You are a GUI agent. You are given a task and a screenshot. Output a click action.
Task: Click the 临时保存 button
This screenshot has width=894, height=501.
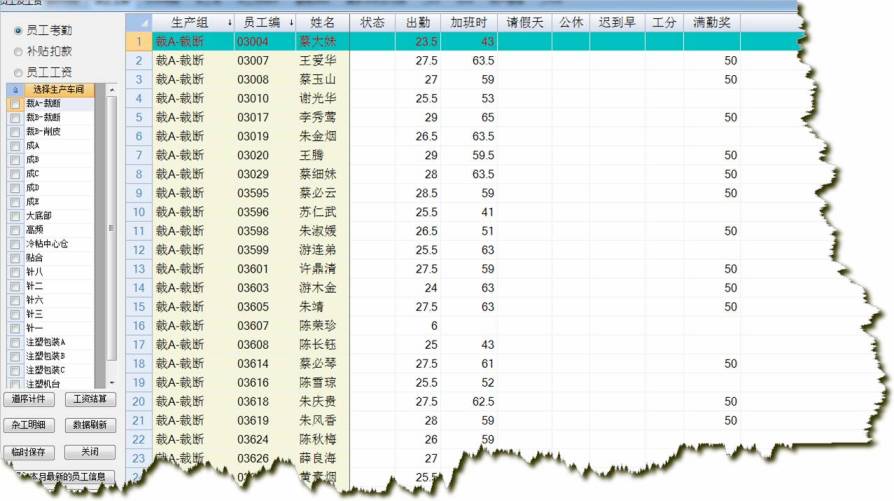click(x=29, y=452)
